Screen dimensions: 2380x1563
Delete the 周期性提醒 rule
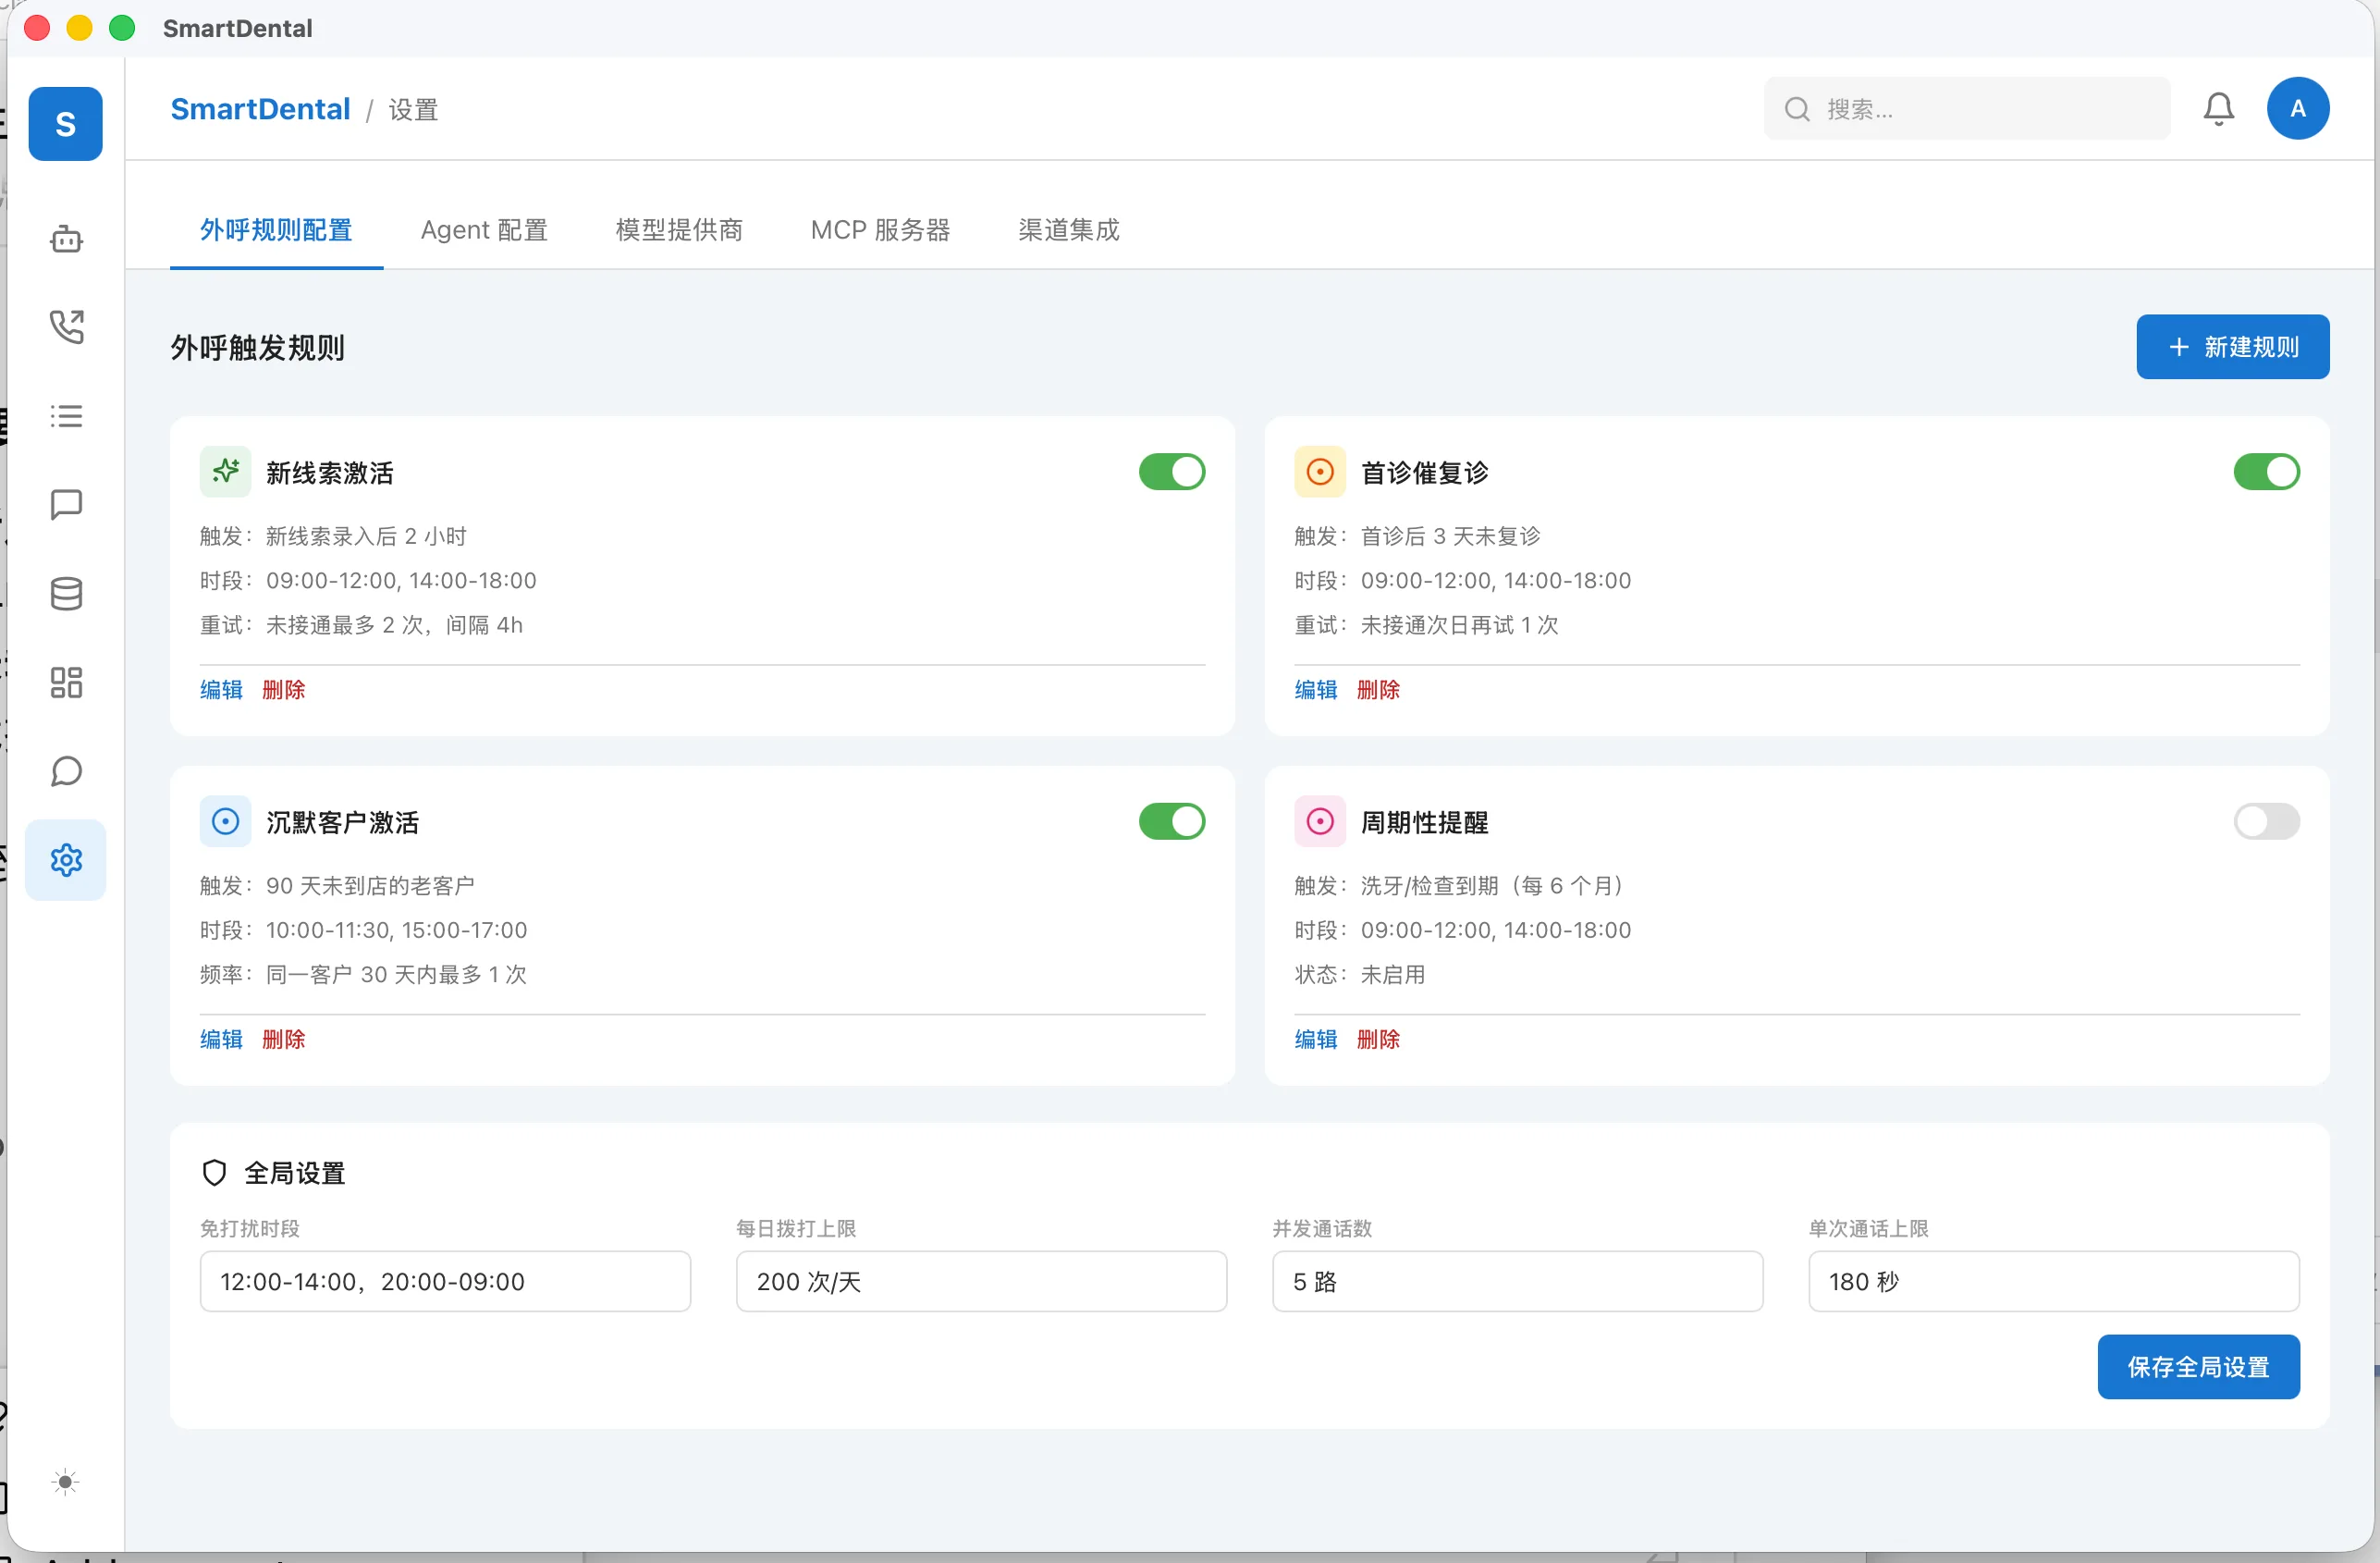(x=1378, y=1039)
